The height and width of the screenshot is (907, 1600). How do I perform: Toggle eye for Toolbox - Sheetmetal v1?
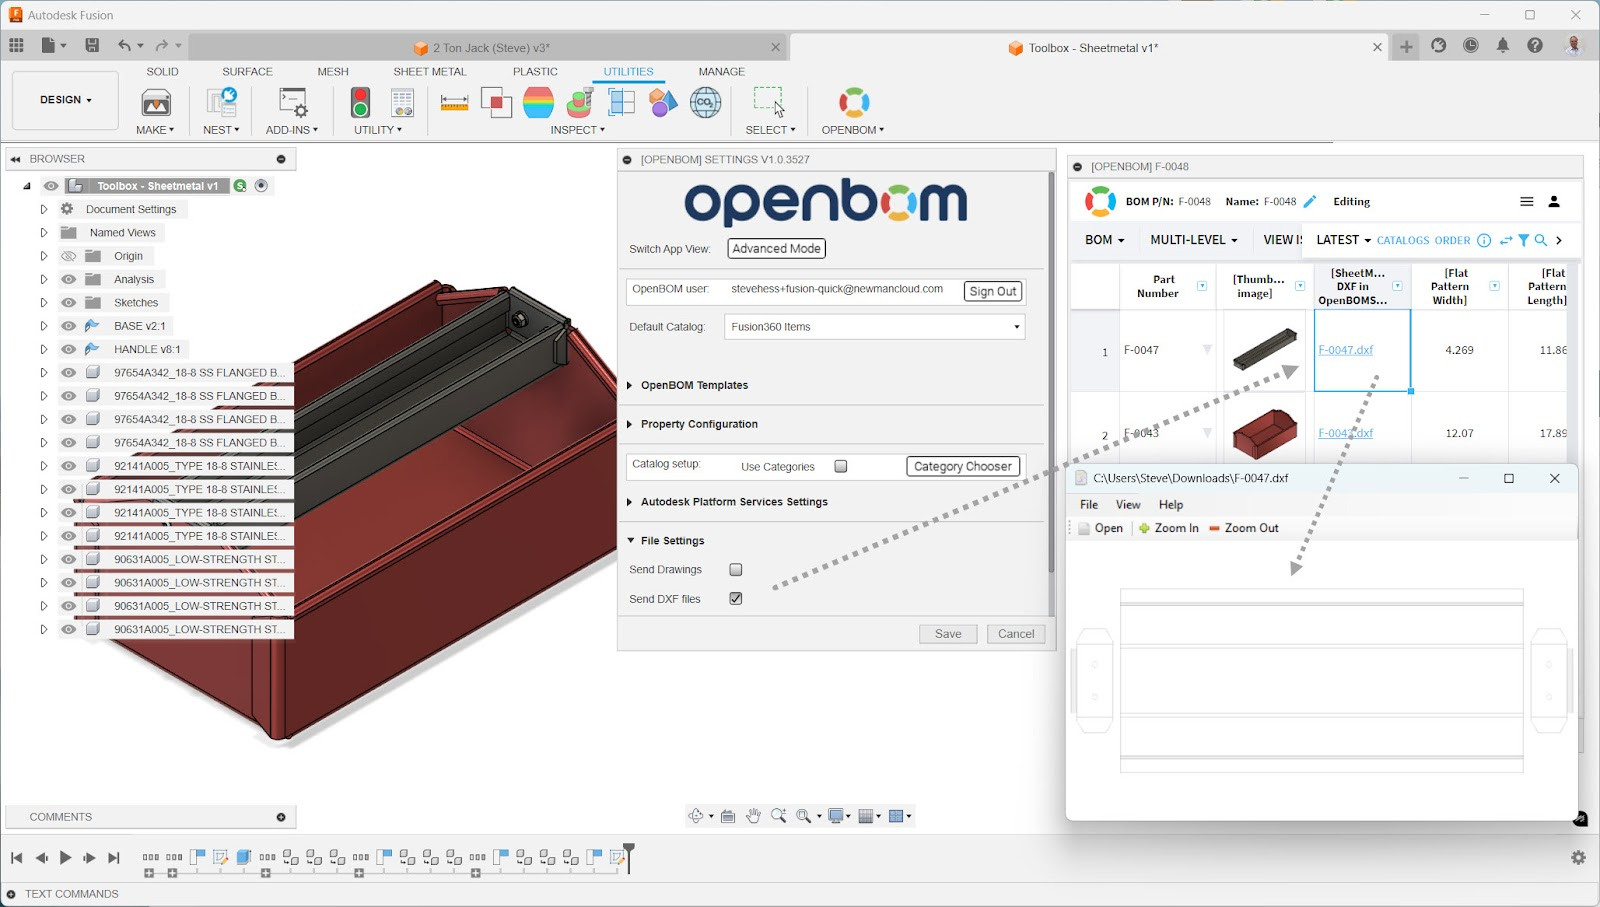coord(51,186)
